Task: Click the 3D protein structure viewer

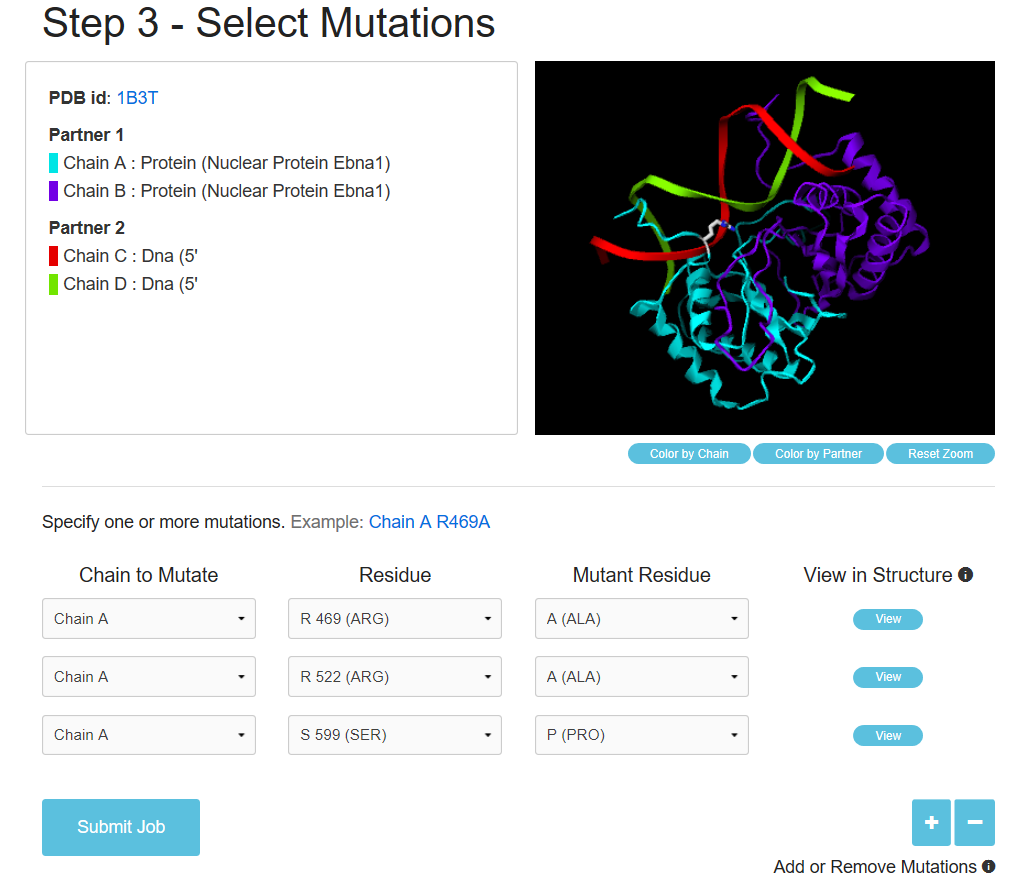Action: [x=765, y=248]
